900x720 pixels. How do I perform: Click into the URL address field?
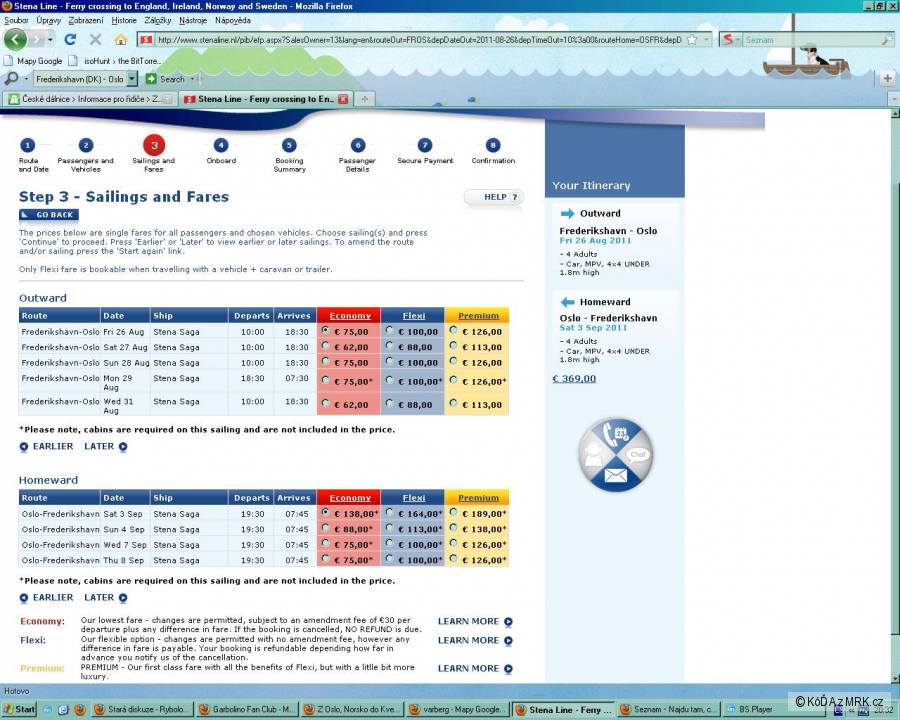[419, 40]
